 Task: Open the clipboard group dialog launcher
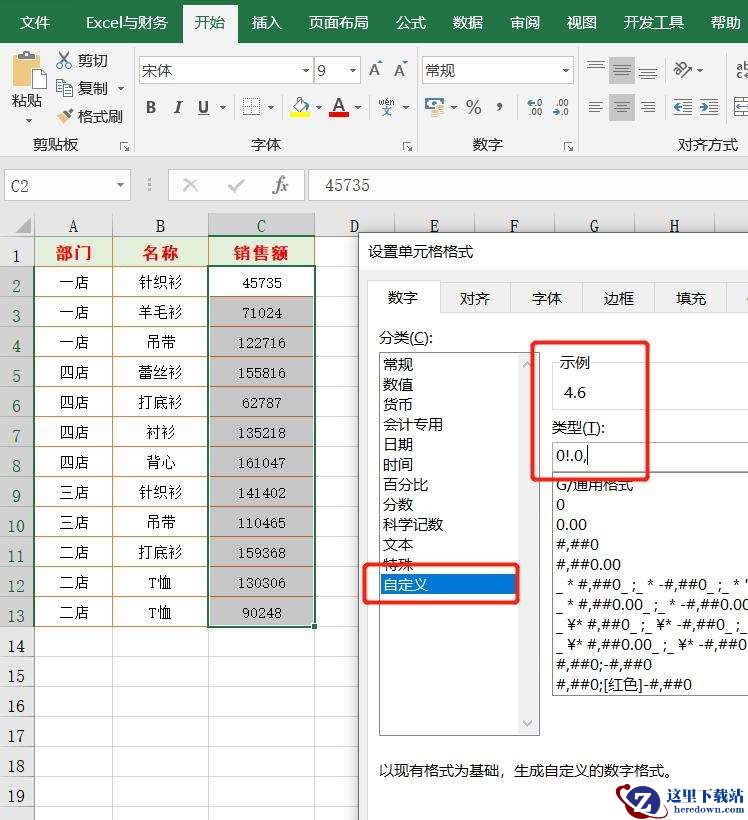pyautogui.click(x=124, y=146)
